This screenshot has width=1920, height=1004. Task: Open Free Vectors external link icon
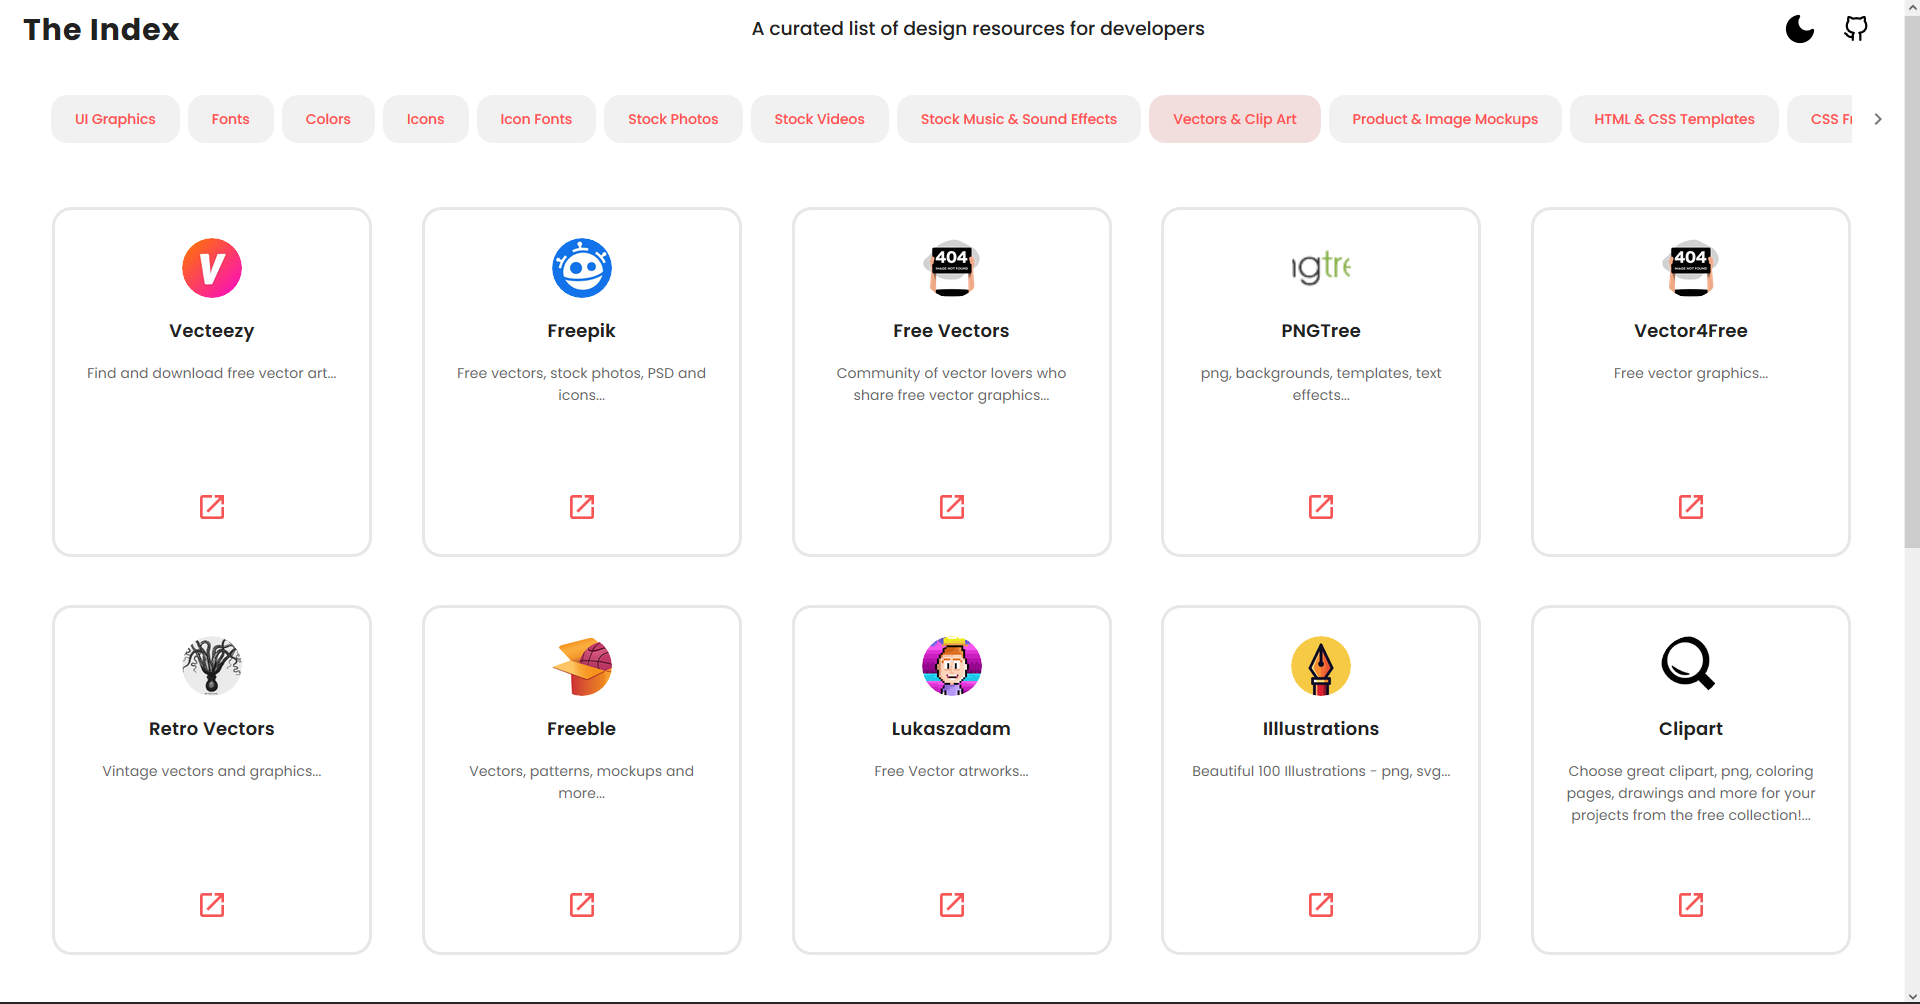(x=952, y=507)
